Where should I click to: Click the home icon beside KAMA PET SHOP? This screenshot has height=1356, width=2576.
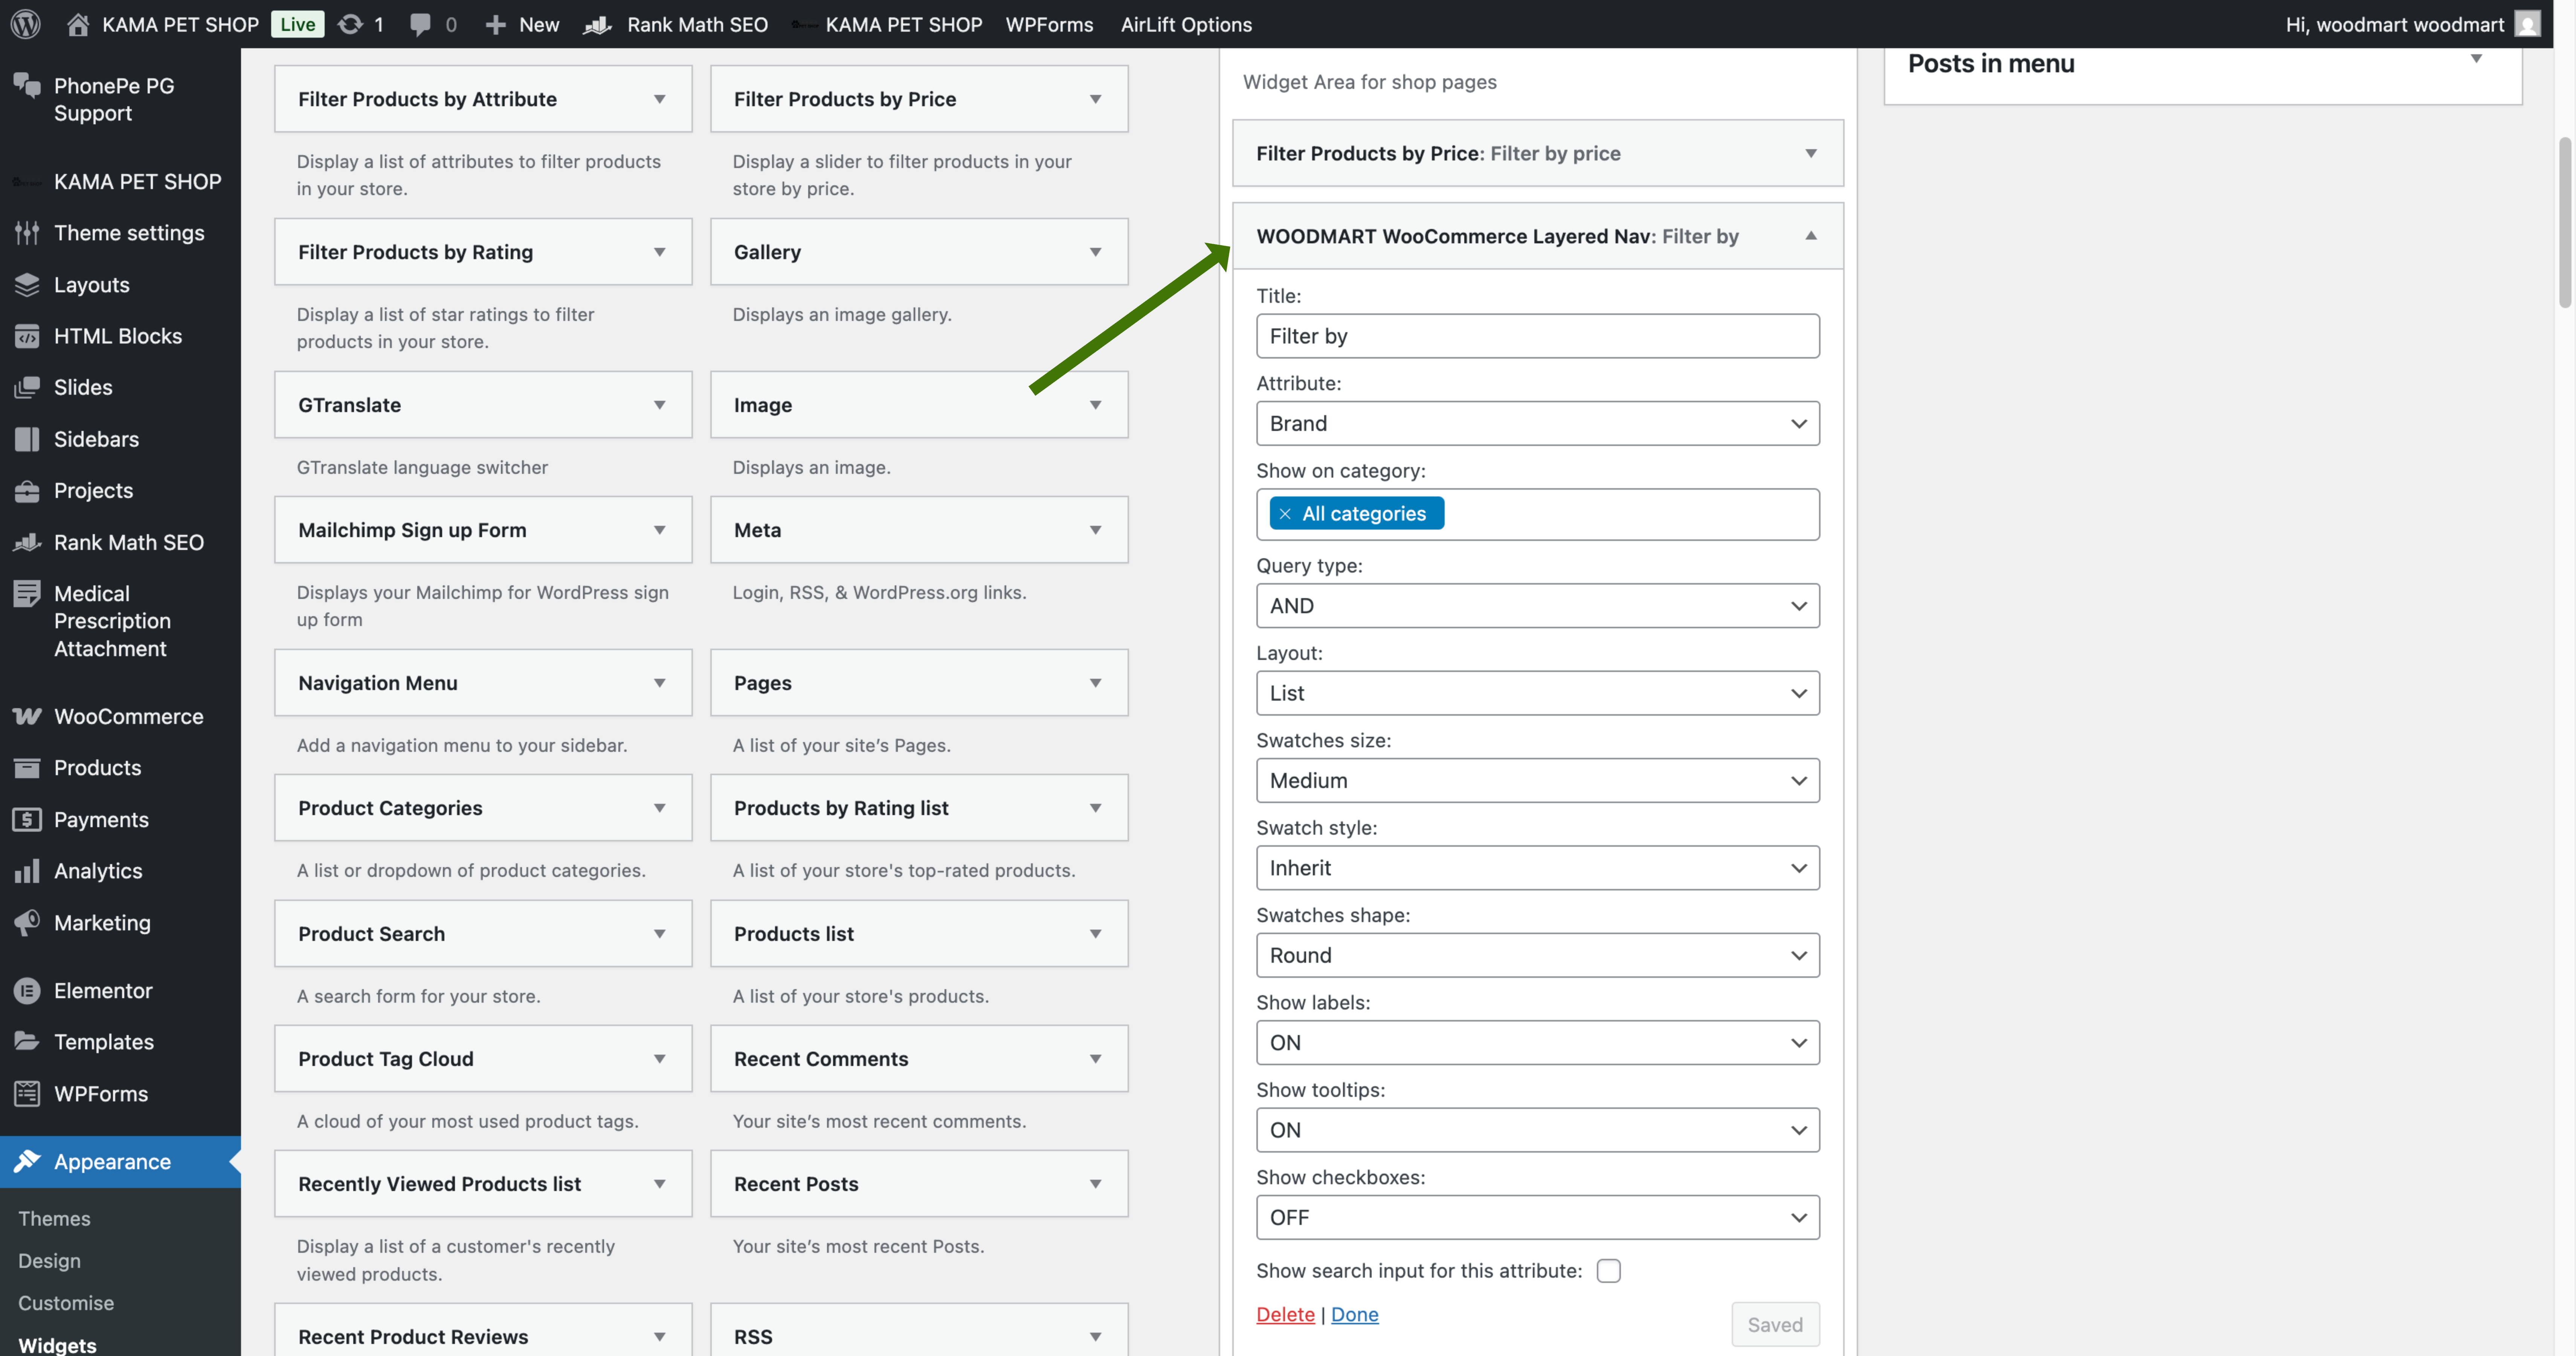(x=78, y=24)
